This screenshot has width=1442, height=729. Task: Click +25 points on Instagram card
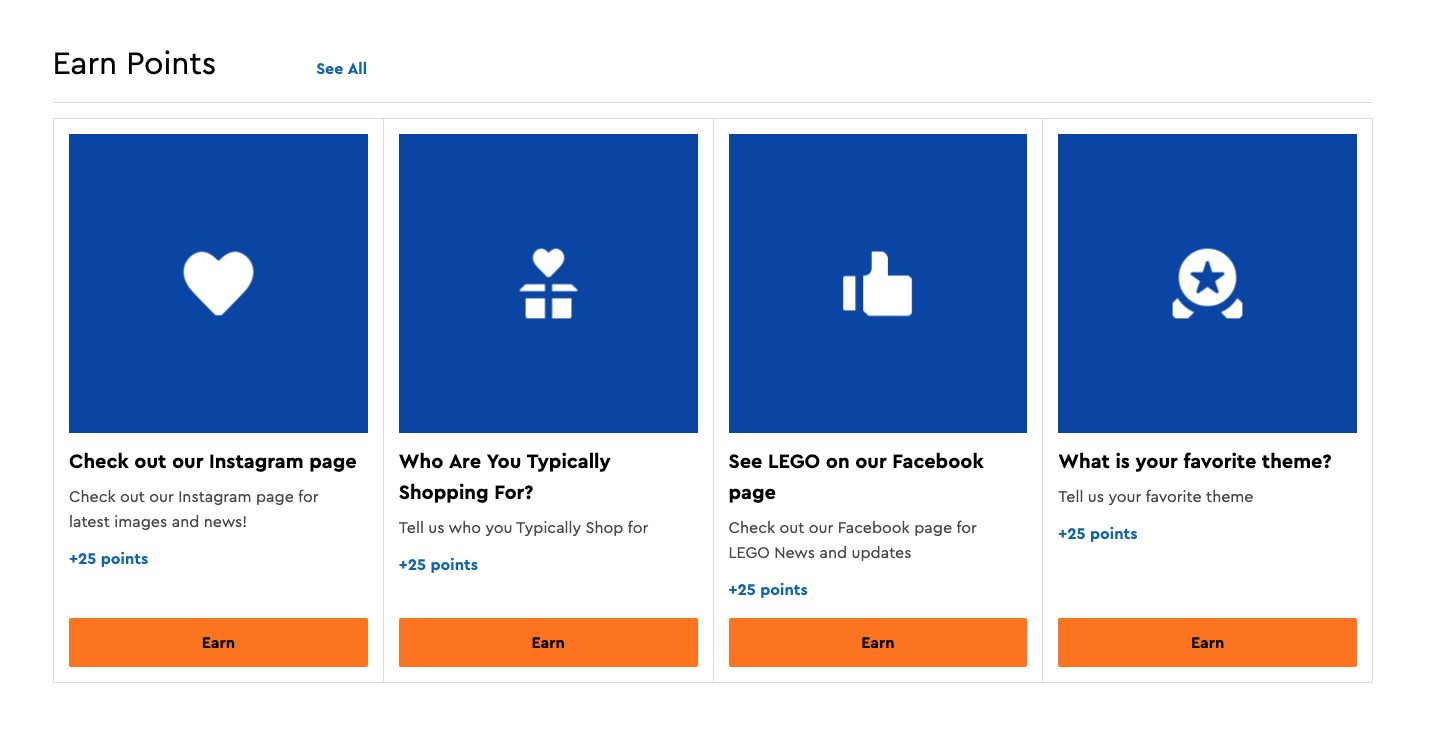click(x=108, y=559)
